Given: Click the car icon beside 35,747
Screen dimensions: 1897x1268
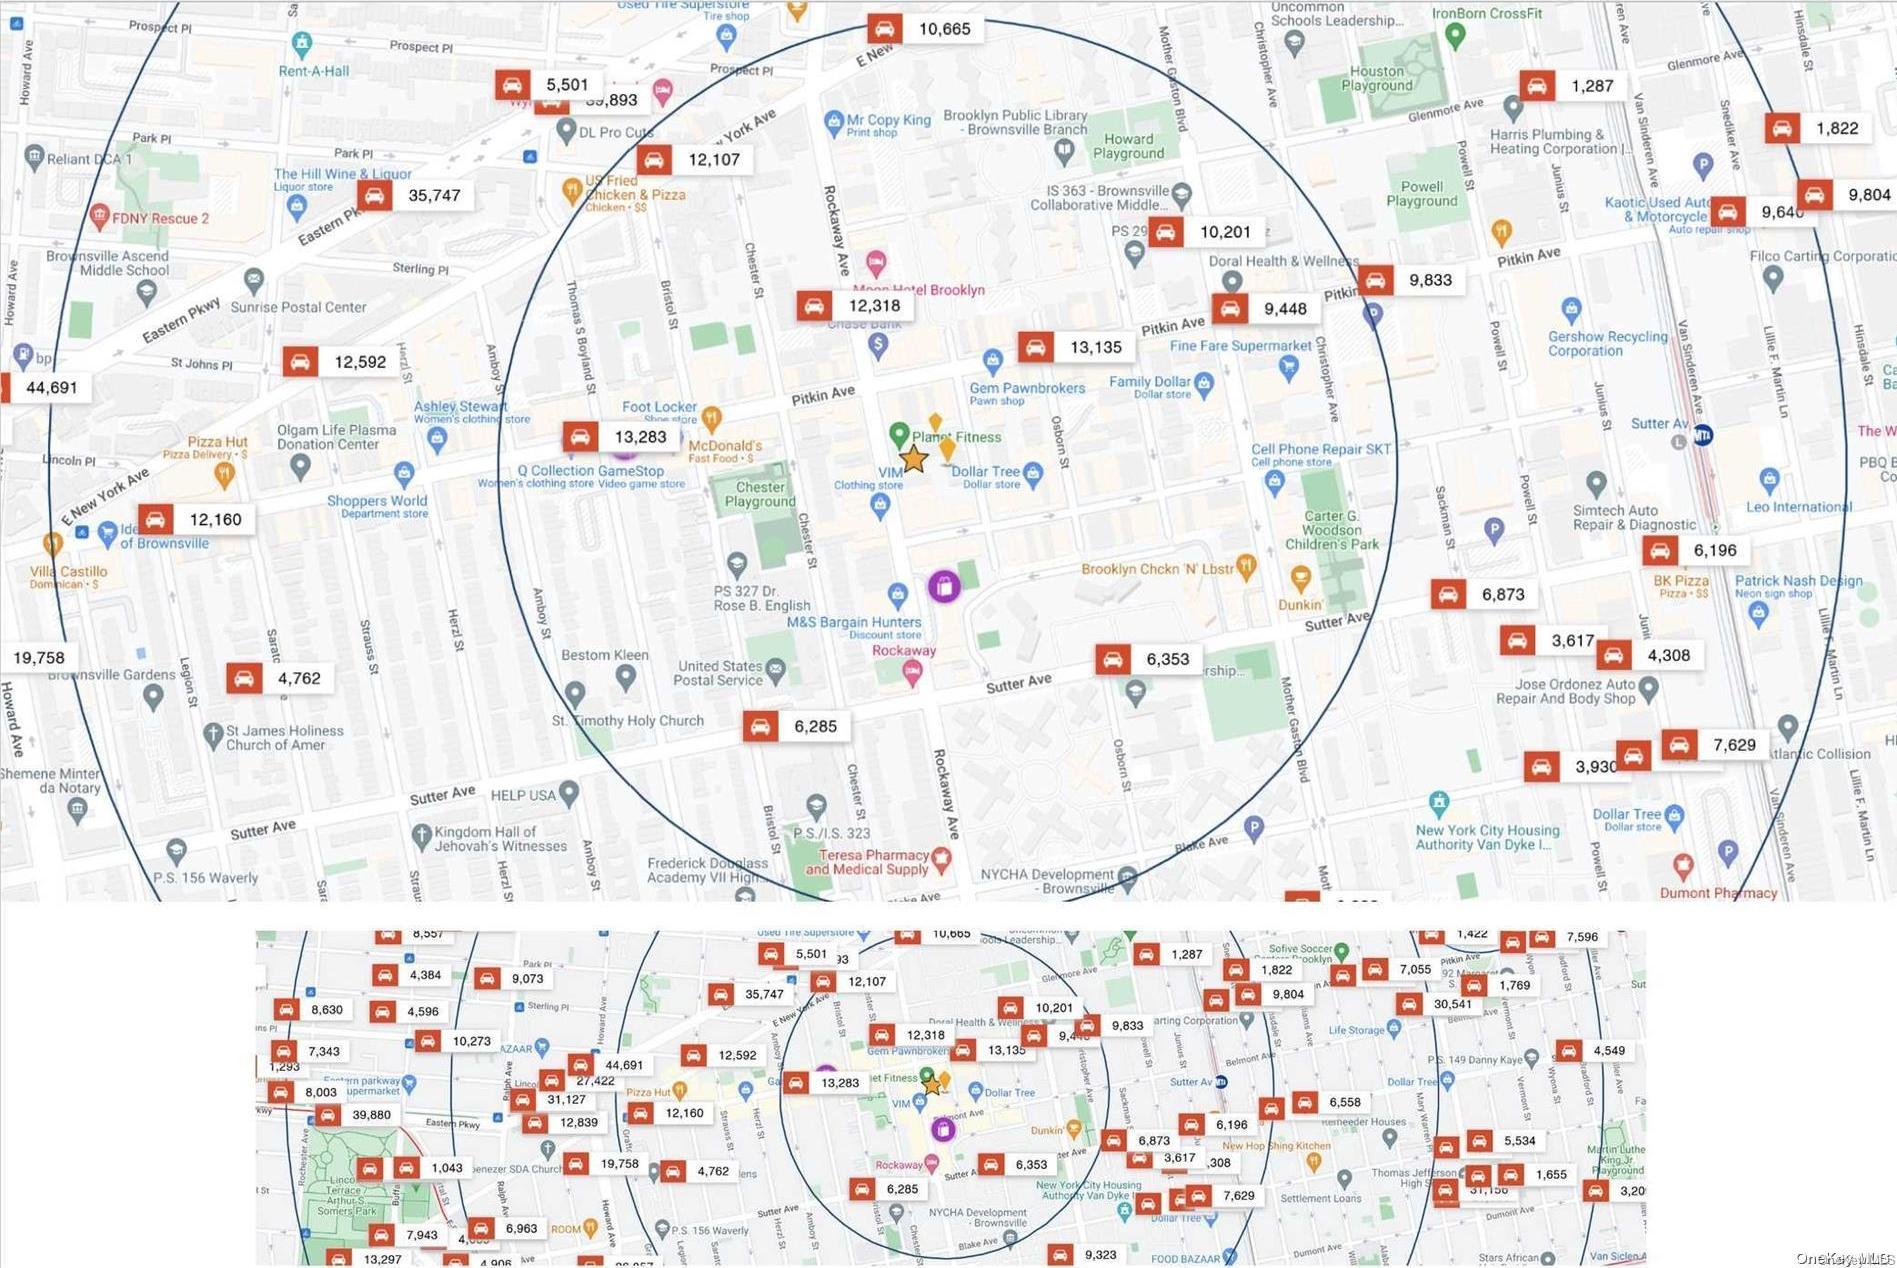Looking at the screenshot, I should click(375, 196).
